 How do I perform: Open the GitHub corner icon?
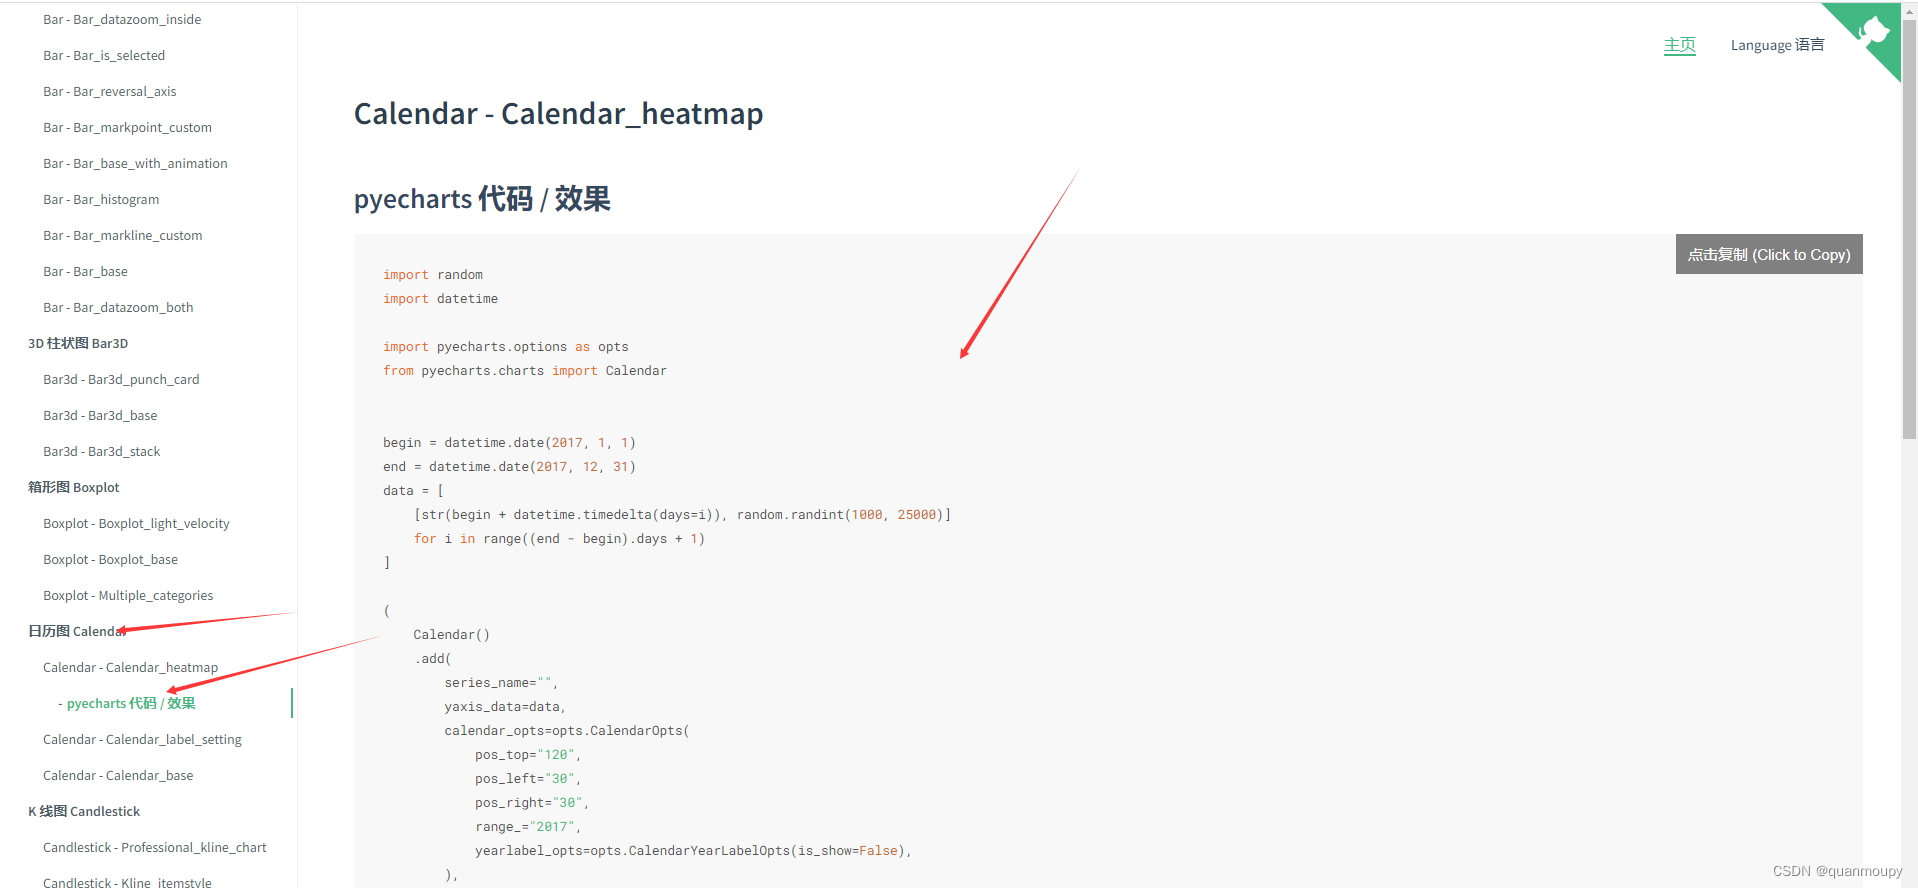[x=1868, y=35]
